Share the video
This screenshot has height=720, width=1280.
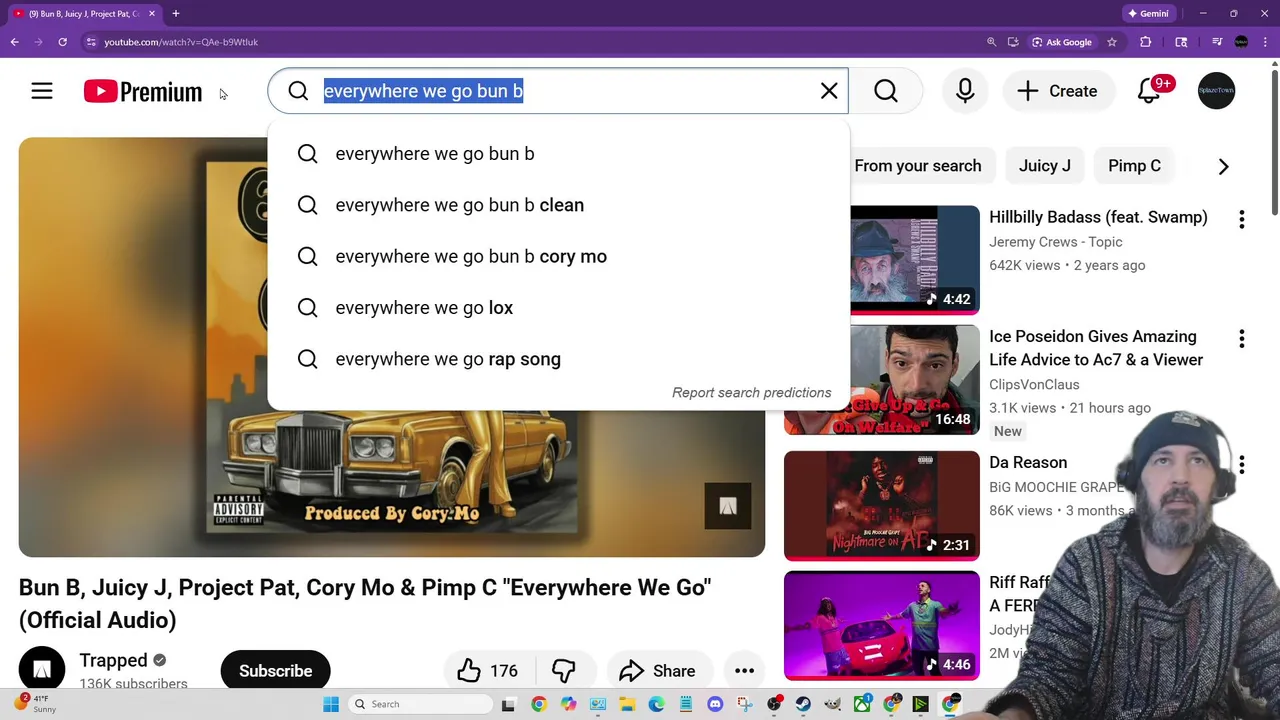click(657, 671)
